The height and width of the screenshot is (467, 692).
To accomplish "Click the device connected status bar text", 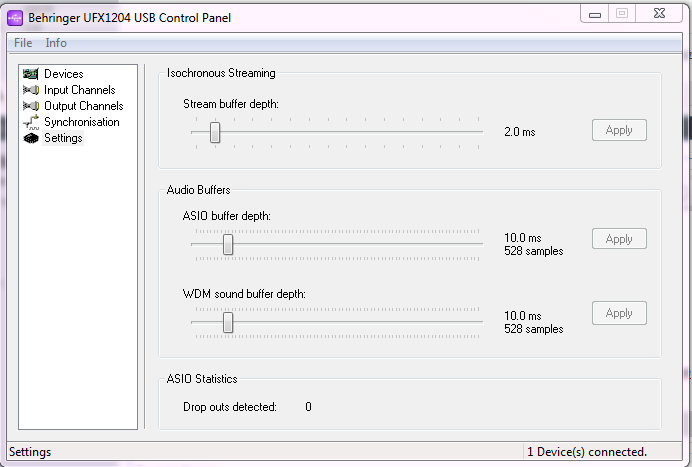I will 587,452.
